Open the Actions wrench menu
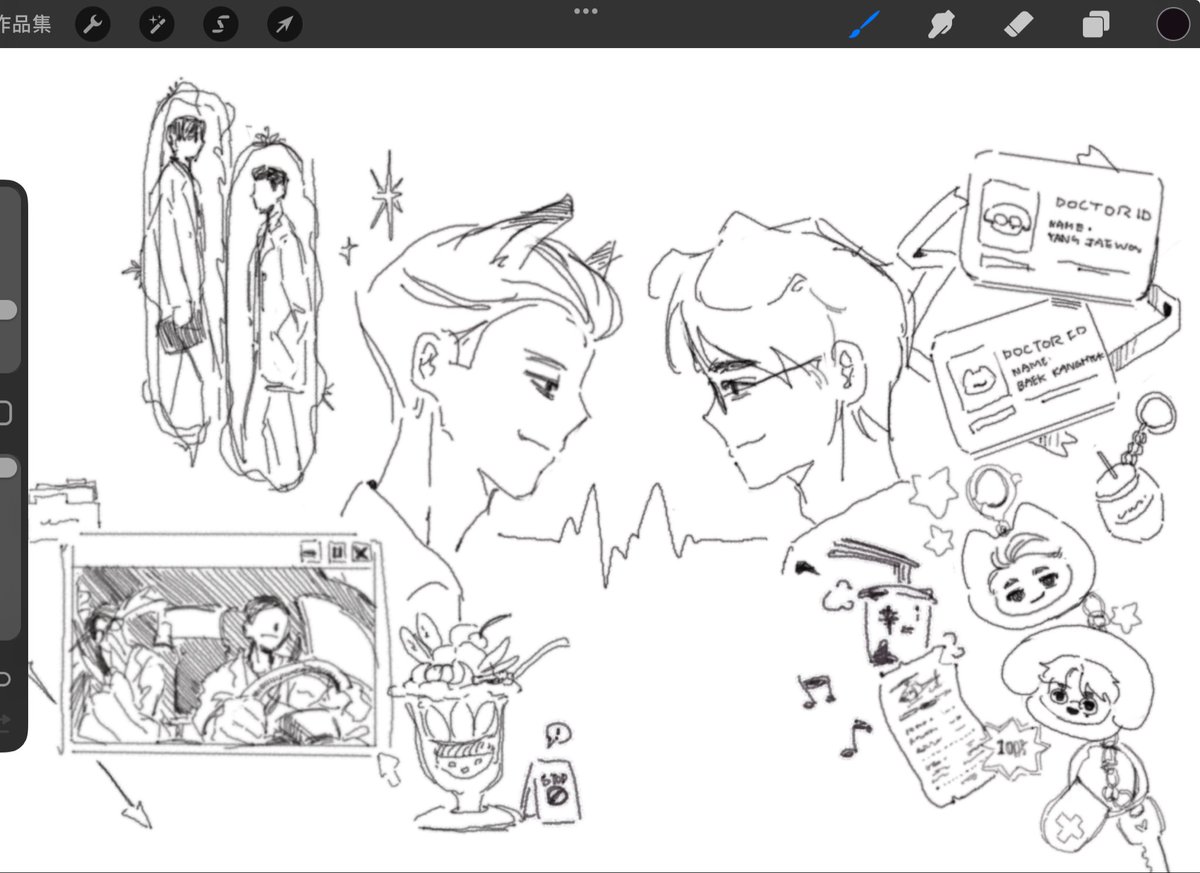This screenshot has width=1200, height=873. point(93,24)
